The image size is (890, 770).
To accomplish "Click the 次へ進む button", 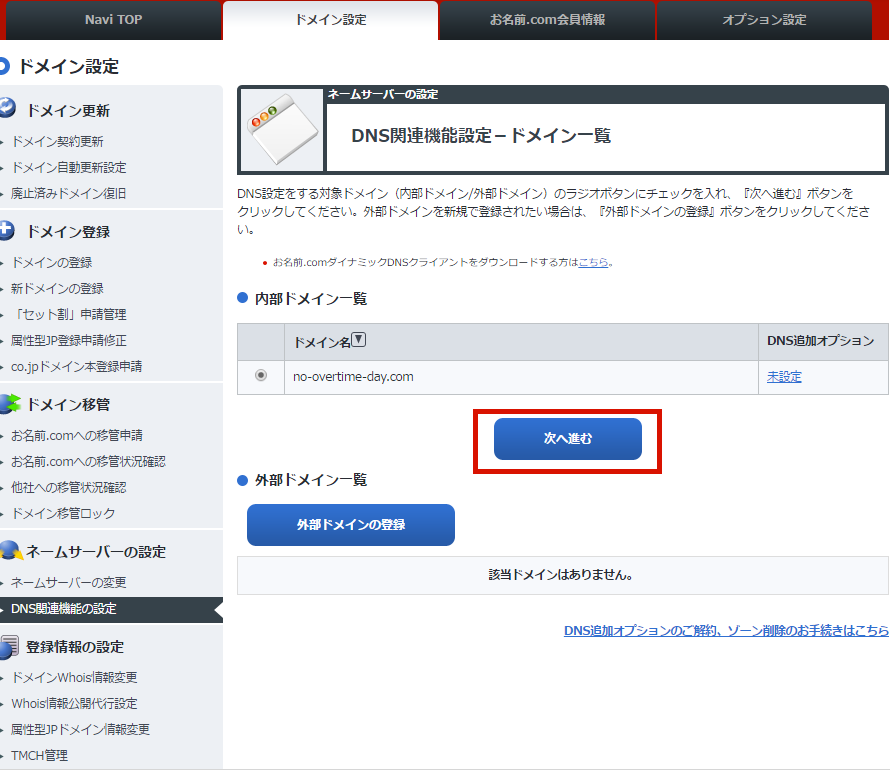I will click(x=568, y=439).
